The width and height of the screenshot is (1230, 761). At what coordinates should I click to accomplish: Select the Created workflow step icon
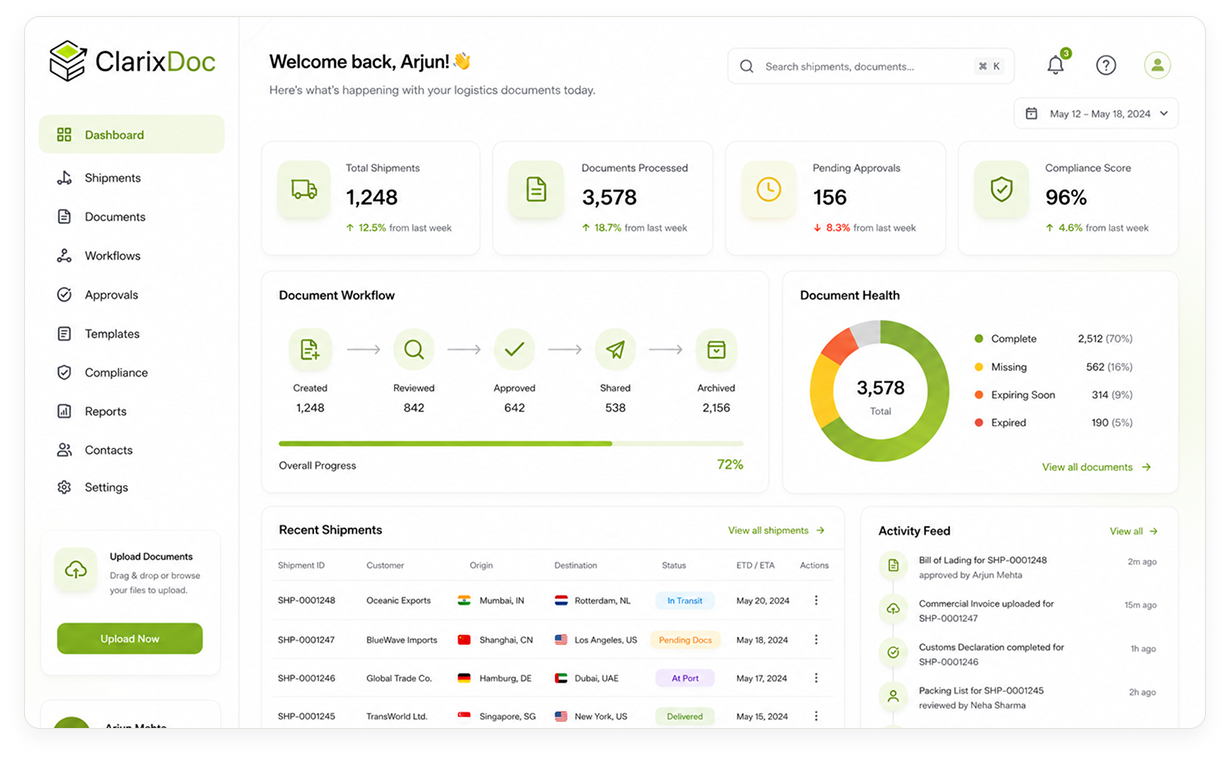310,350
